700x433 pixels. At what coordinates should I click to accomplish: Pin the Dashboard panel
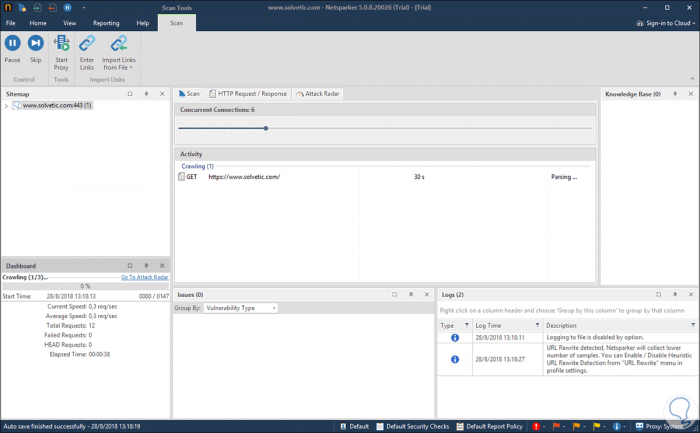pos(146,266)
